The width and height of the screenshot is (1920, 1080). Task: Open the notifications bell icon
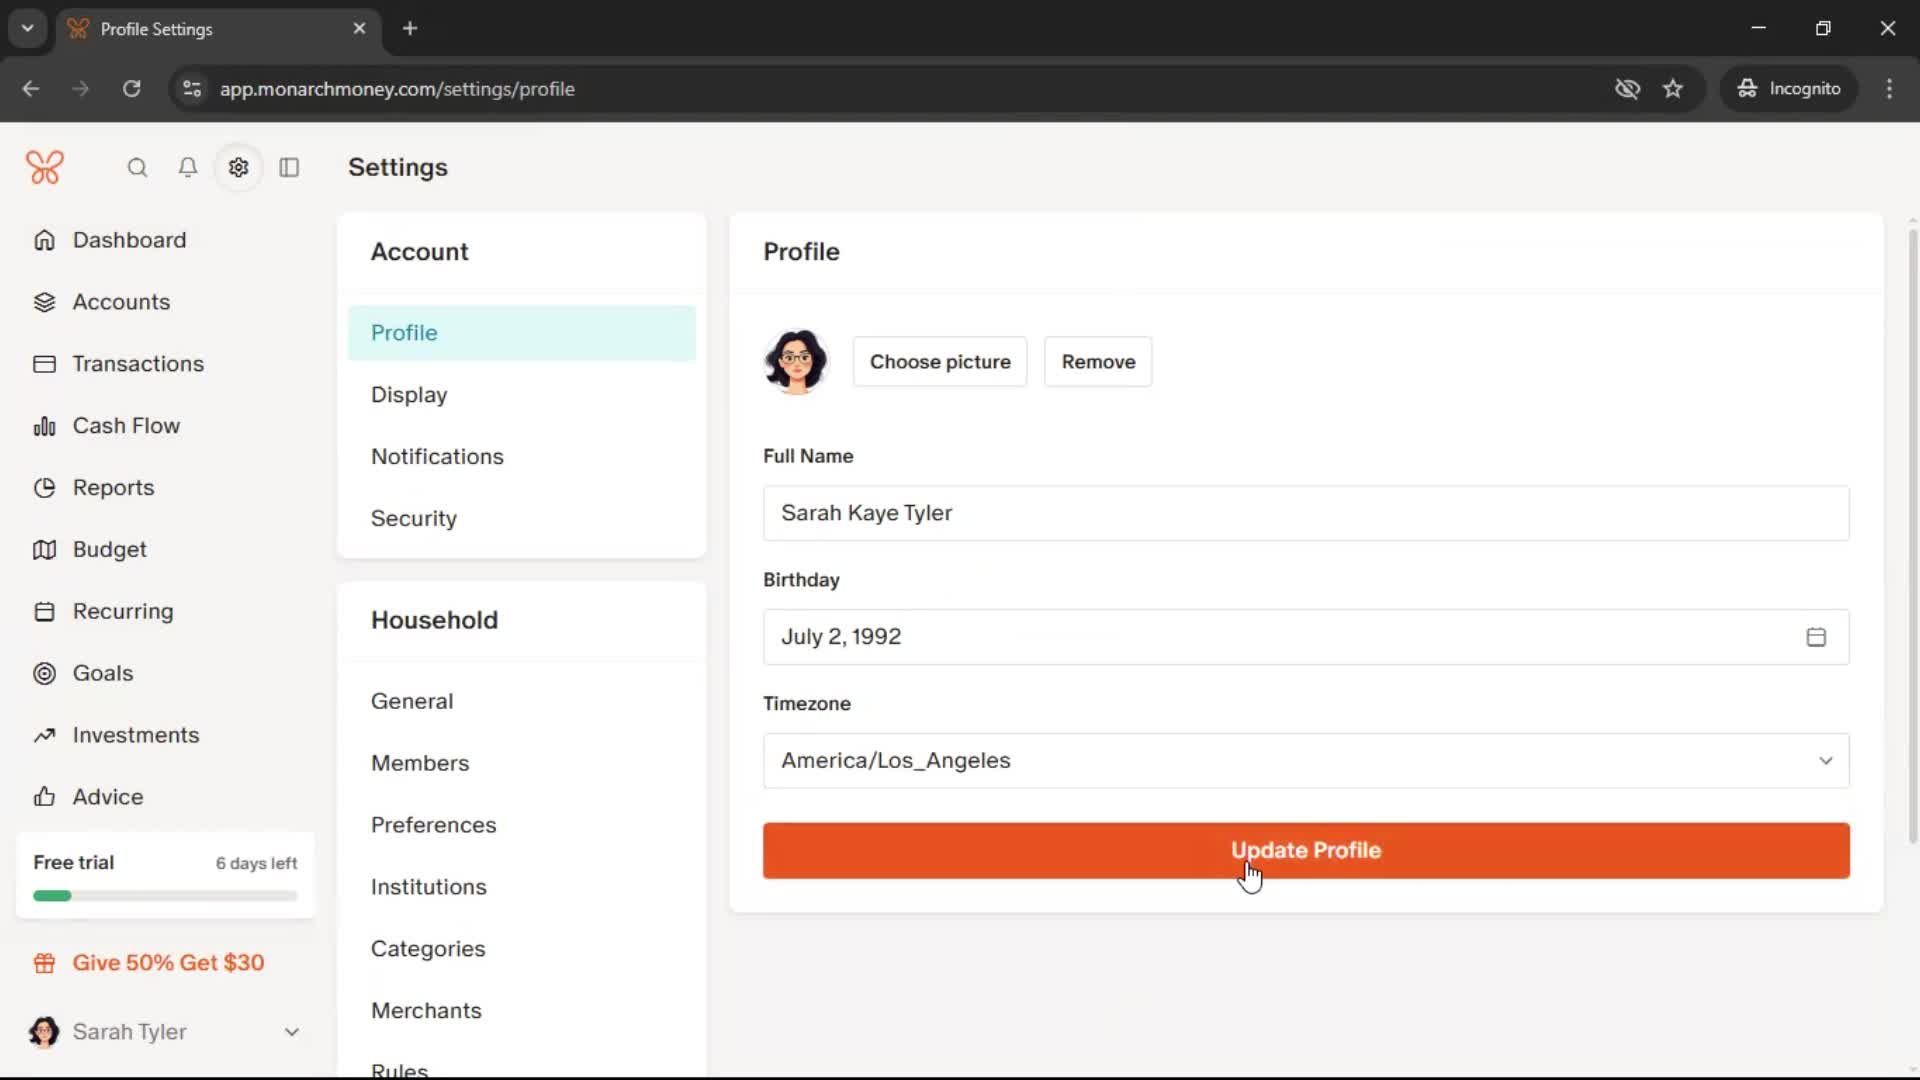(187, 168)
